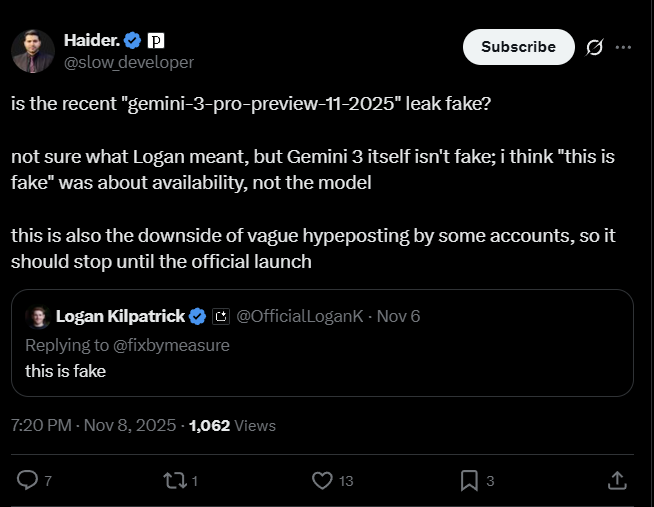Click the 7:20 PM Nov 8 timestamp

(x=92, y=425)
